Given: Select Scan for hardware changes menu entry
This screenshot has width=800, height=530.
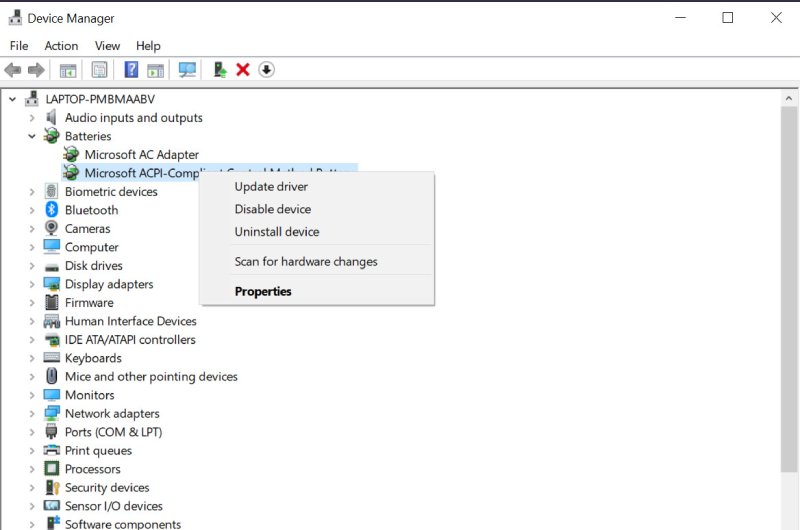Looking at the screenshot, I should click(317, 262).
